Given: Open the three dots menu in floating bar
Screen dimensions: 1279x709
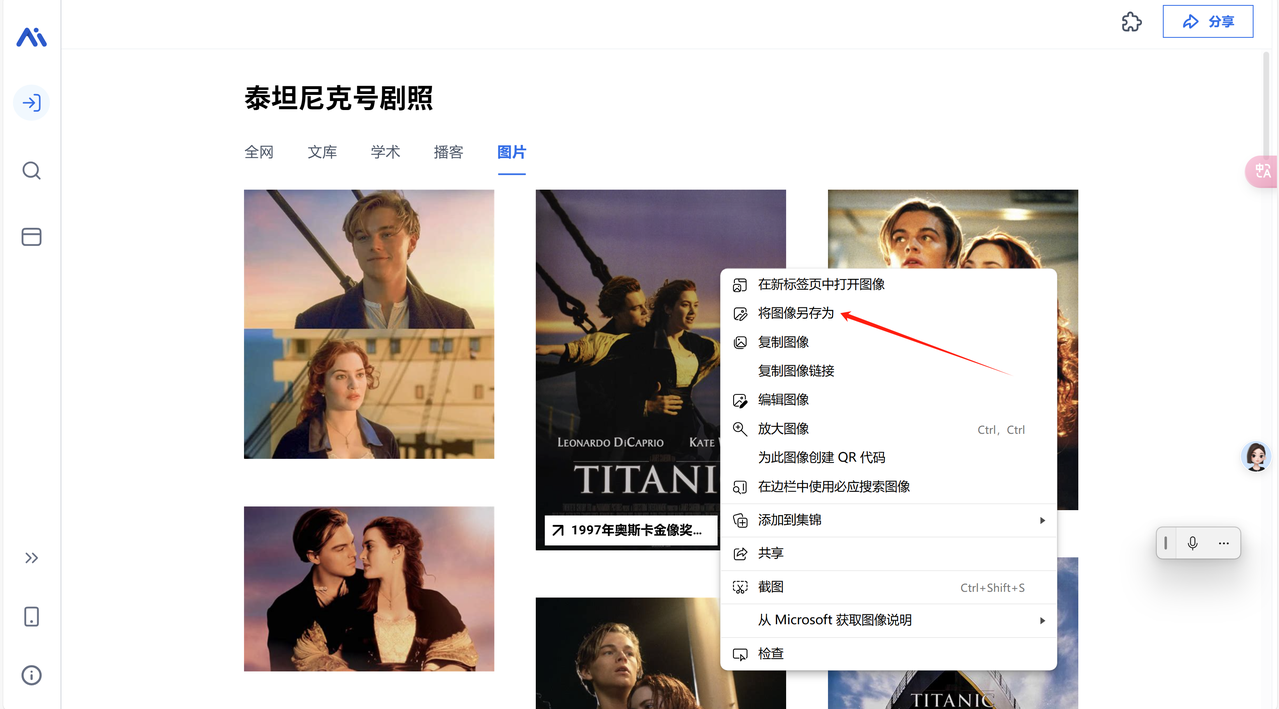Looking at the screenshot, I should coord(1223,543).
